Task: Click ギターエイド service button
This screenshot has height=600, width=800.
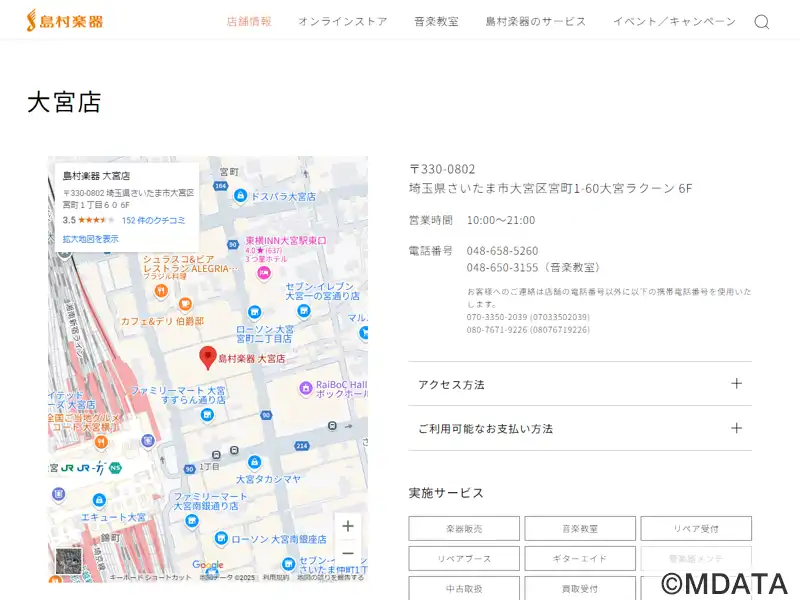Action: 580,559
